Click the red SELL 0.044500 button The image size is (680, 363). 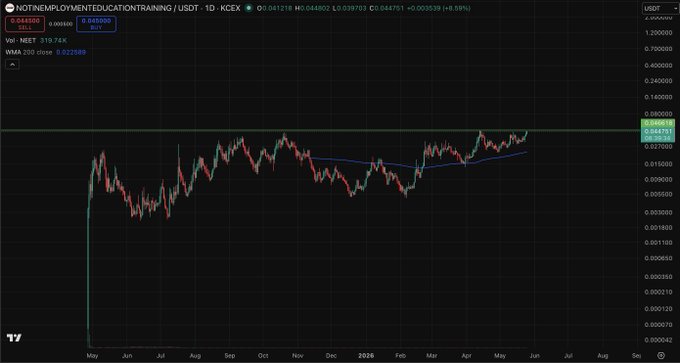pos(25,24)
